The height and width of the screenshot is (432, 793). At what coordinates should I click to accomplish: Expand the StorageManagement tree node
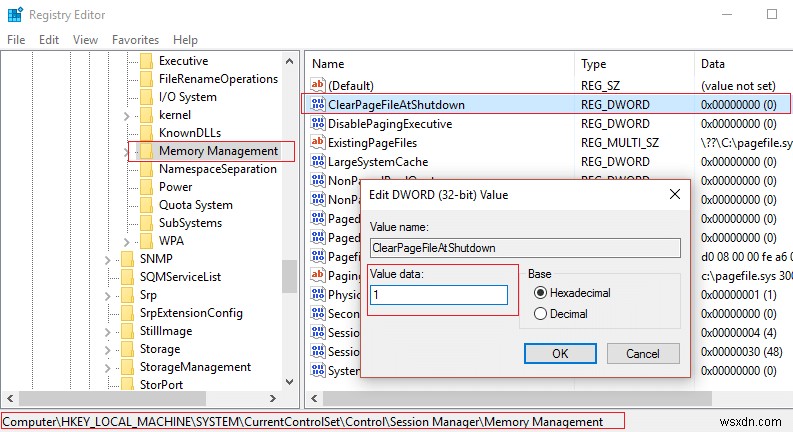107,368
